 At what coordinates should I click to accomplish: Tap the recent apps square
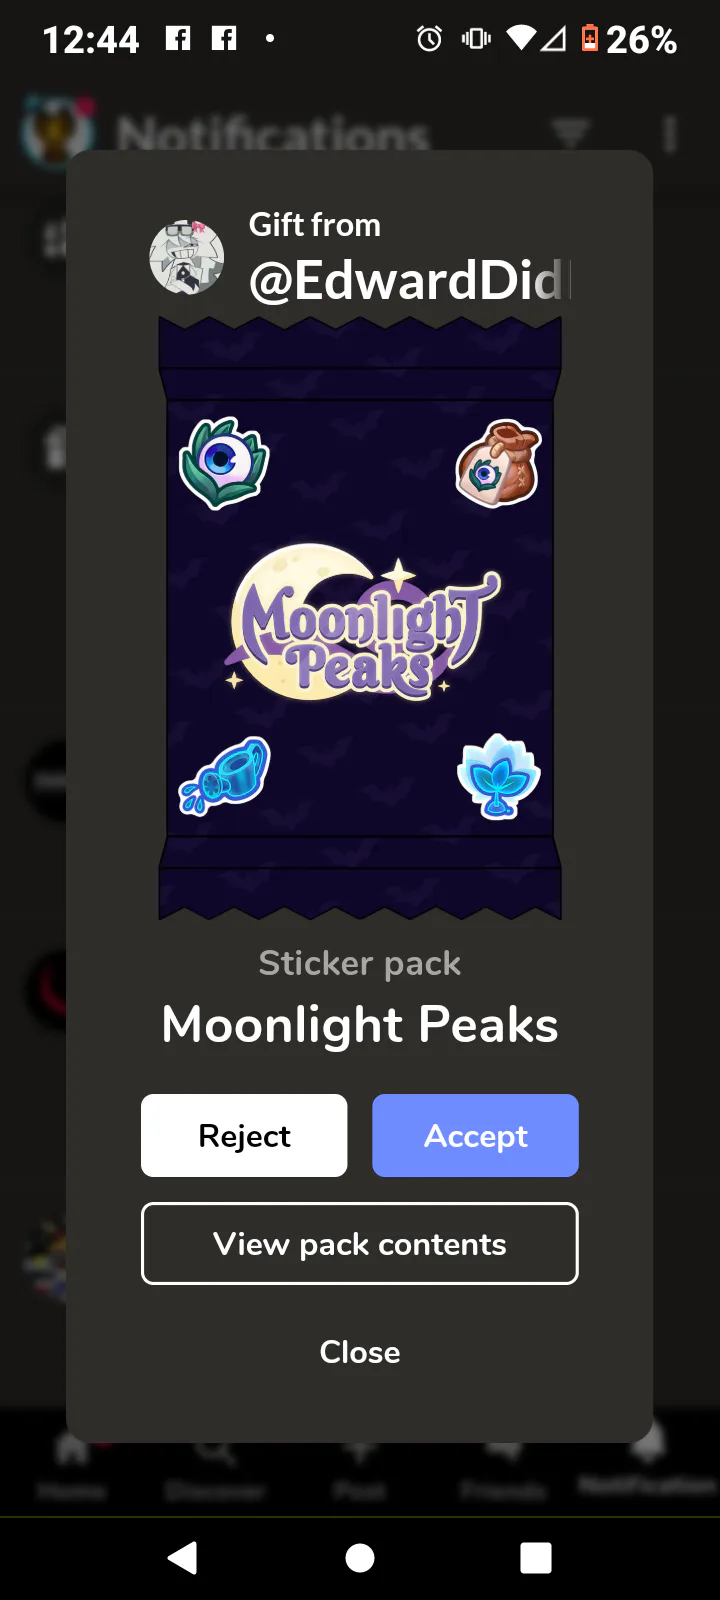coord(536,1558)
